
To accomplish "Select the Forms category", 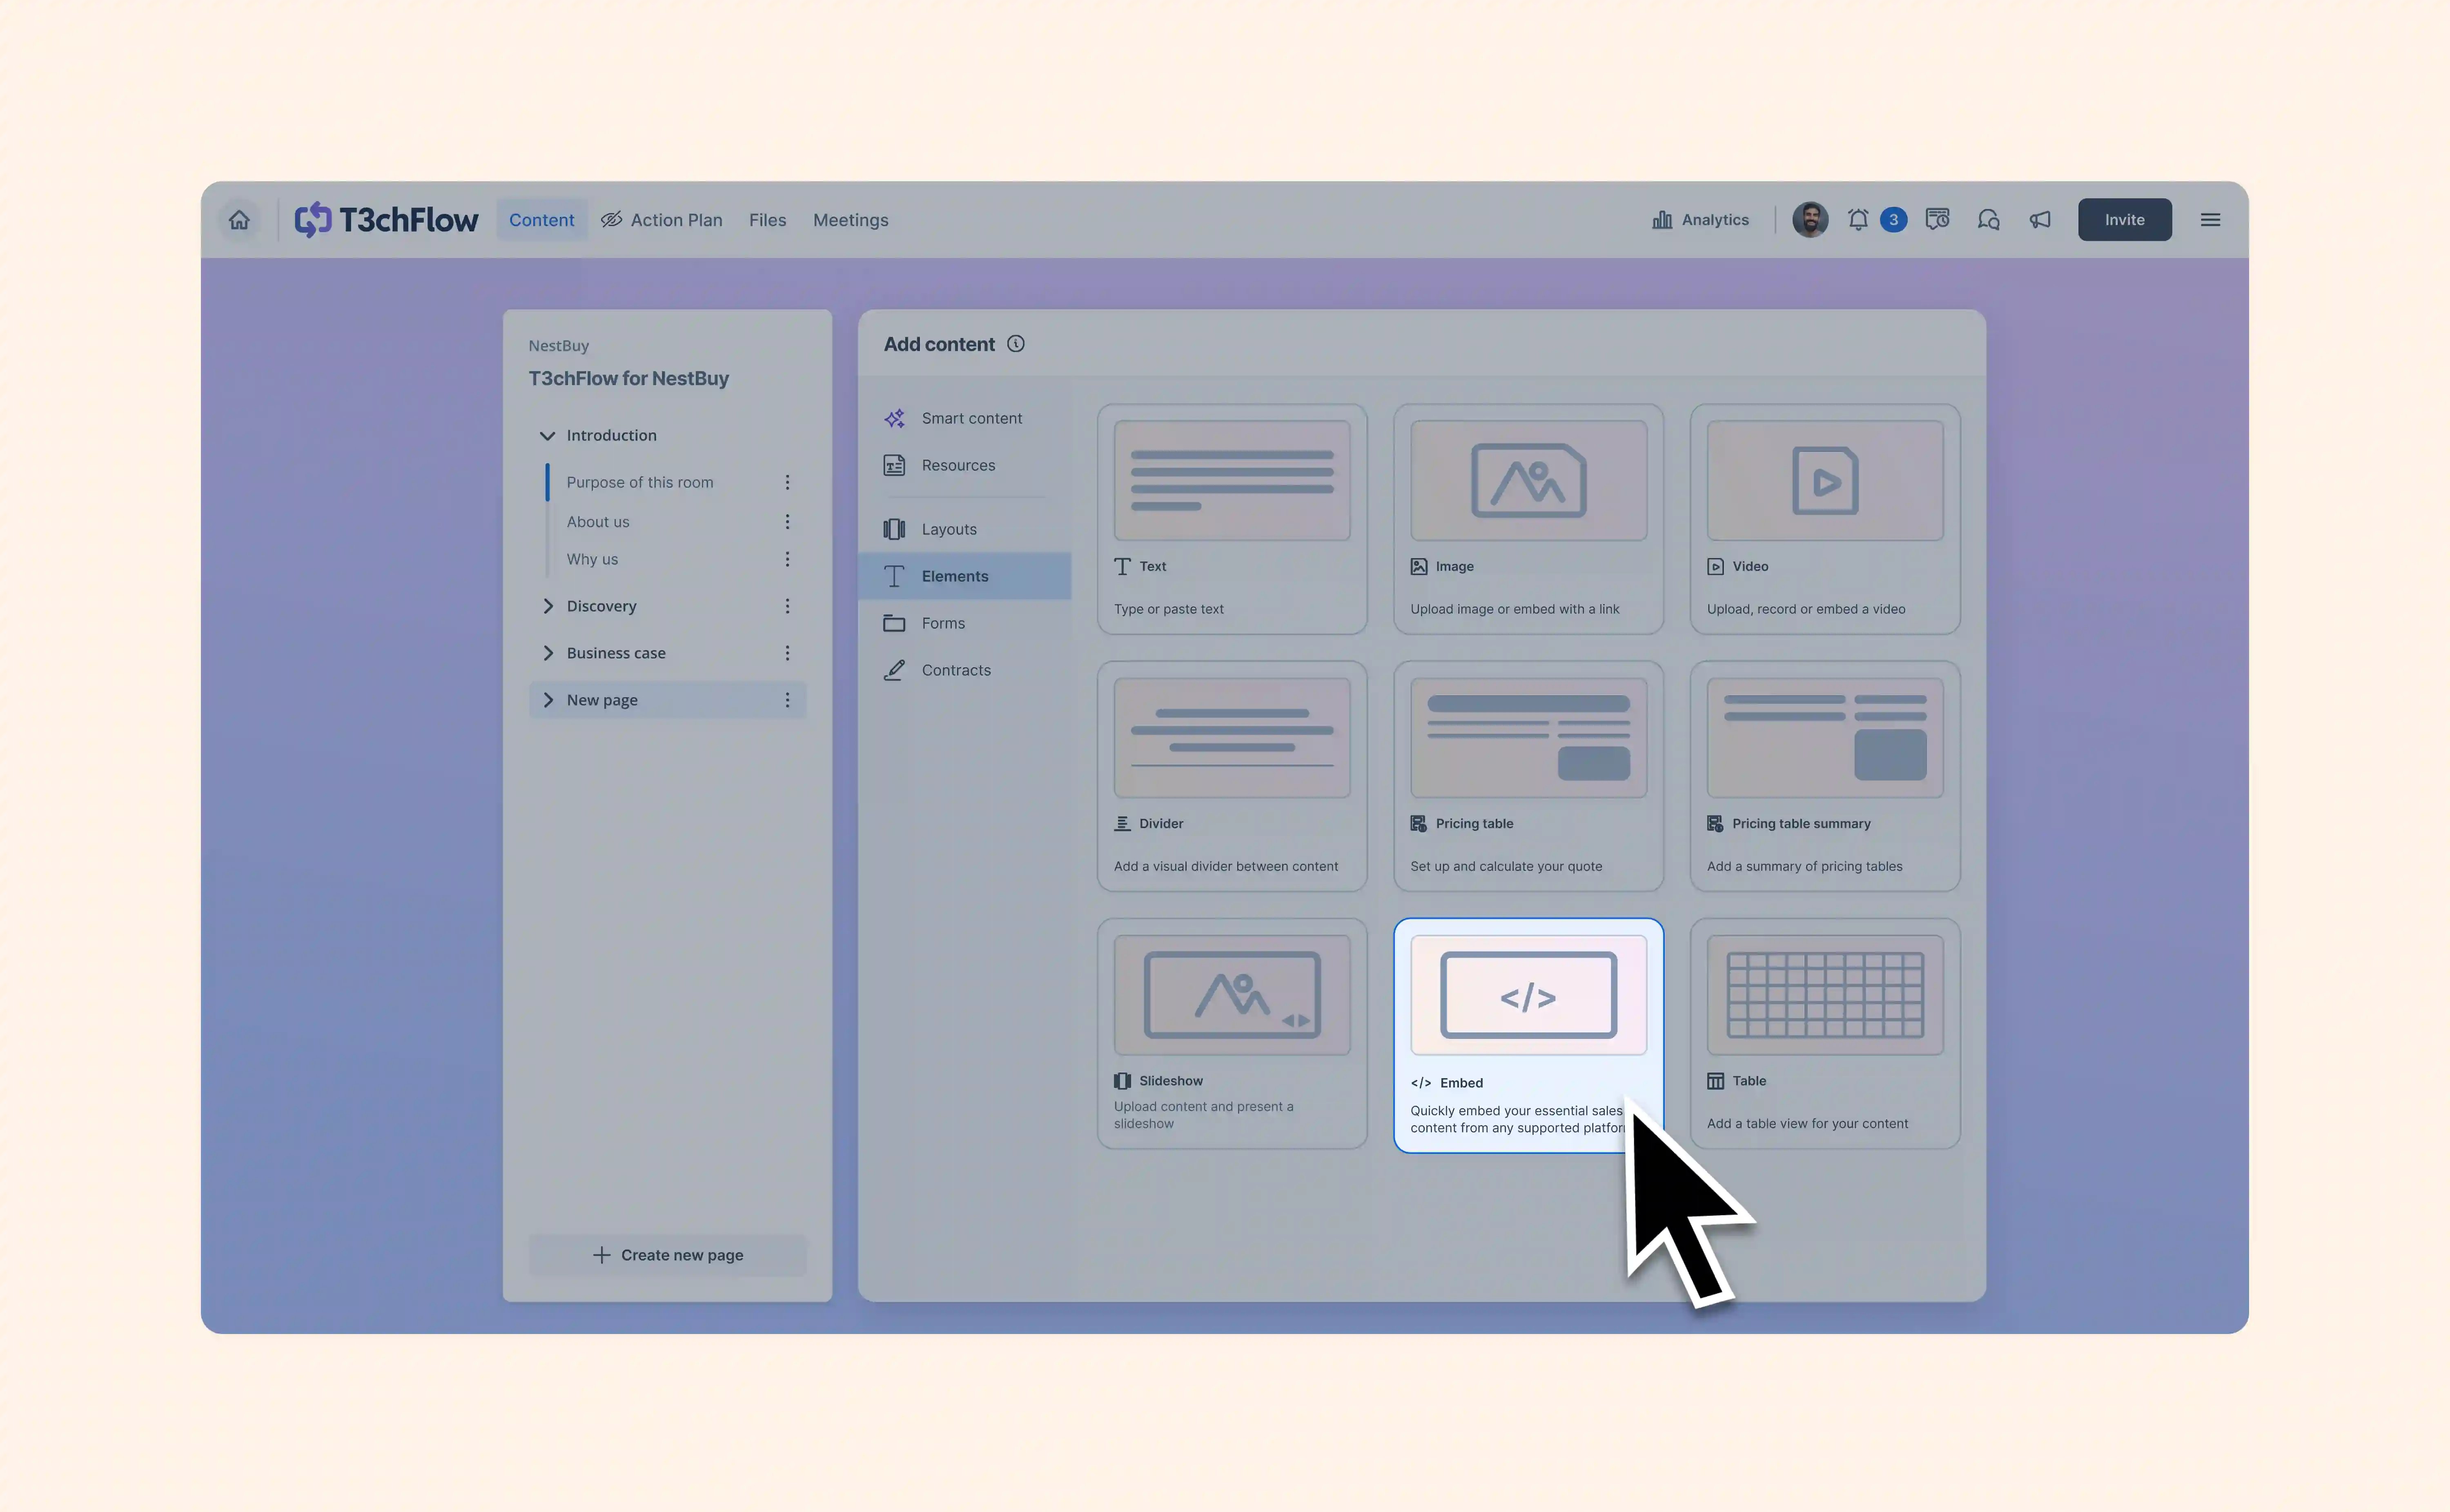I will coord(942,622).
